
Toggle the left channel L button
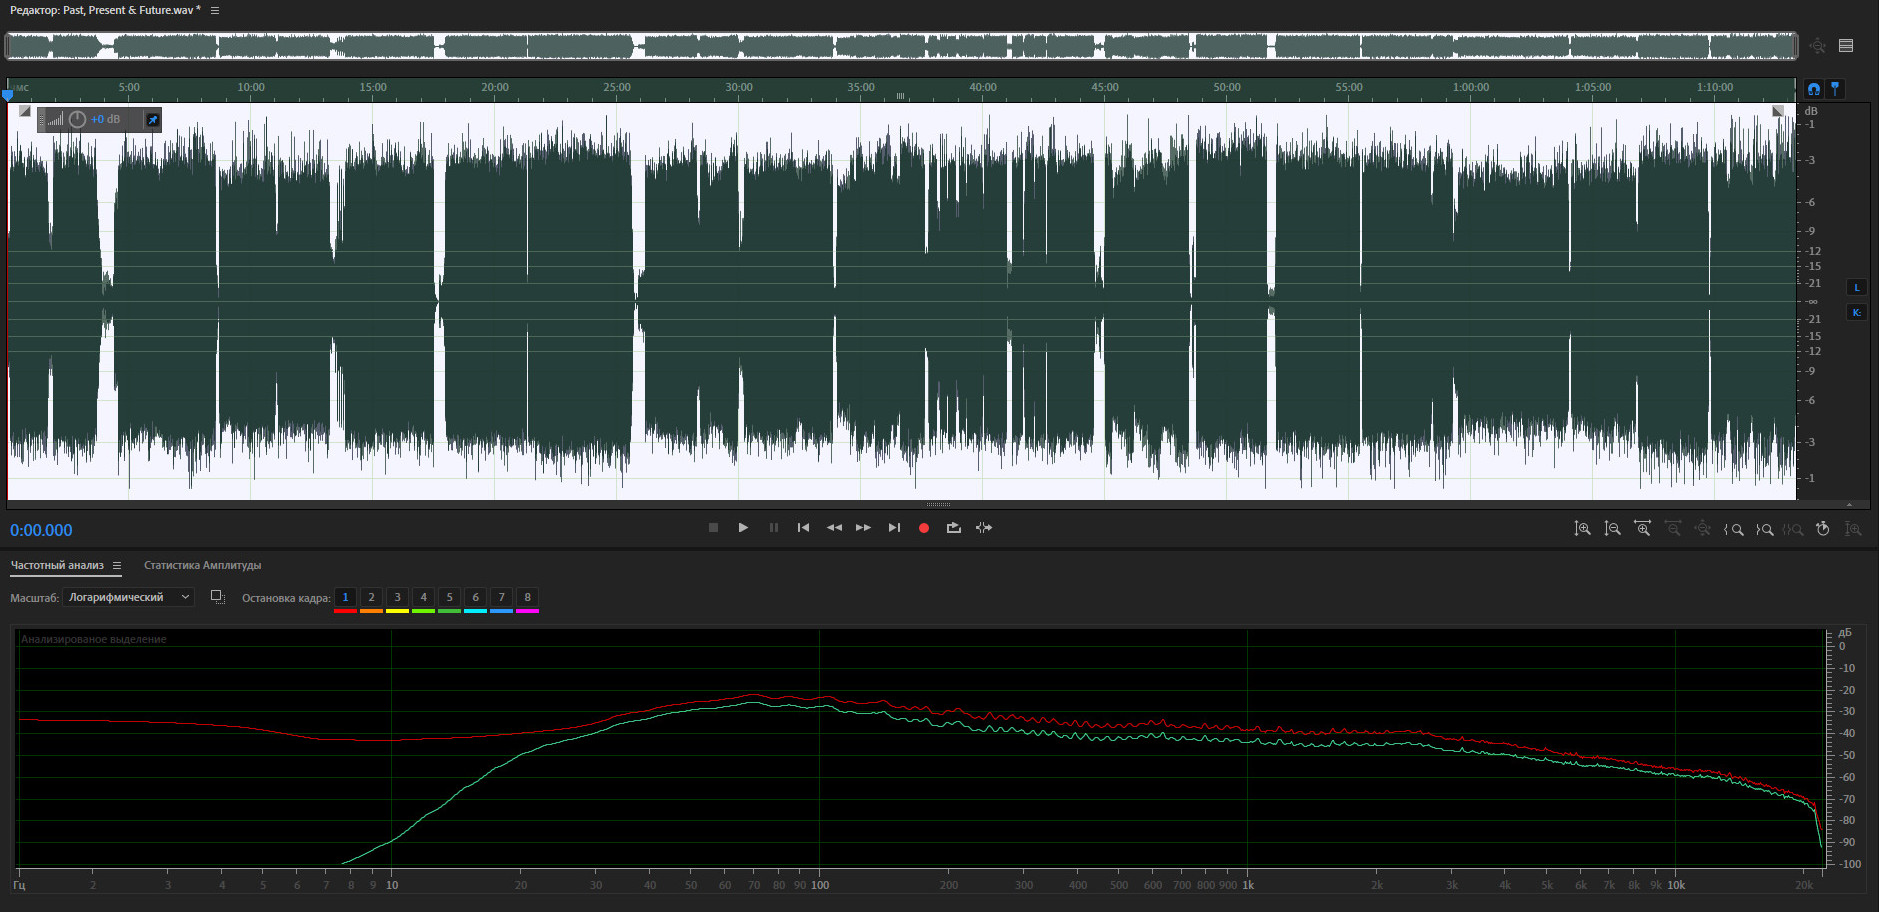point(1857,288)
